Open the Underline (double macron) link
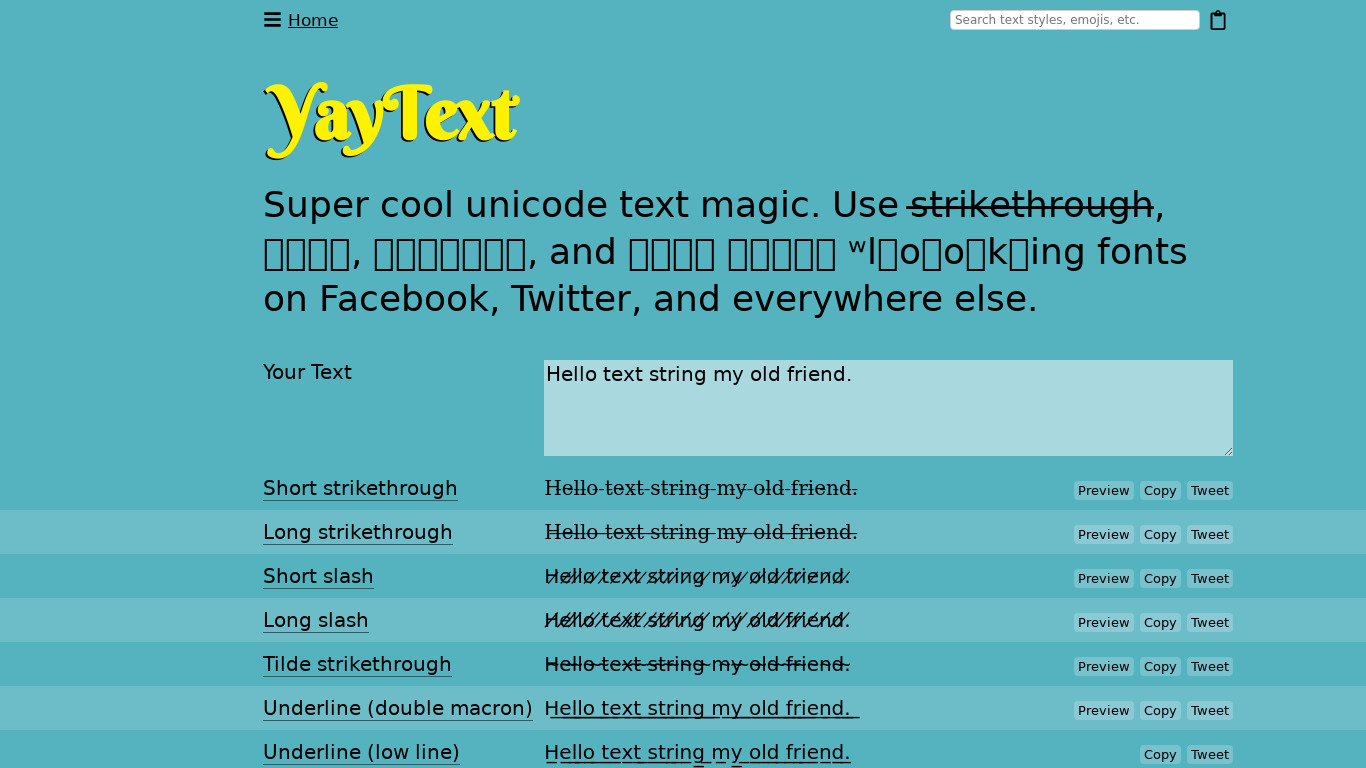Image resolution: width=1366 pixels, height=768 pixels. (x=398, y=708)
